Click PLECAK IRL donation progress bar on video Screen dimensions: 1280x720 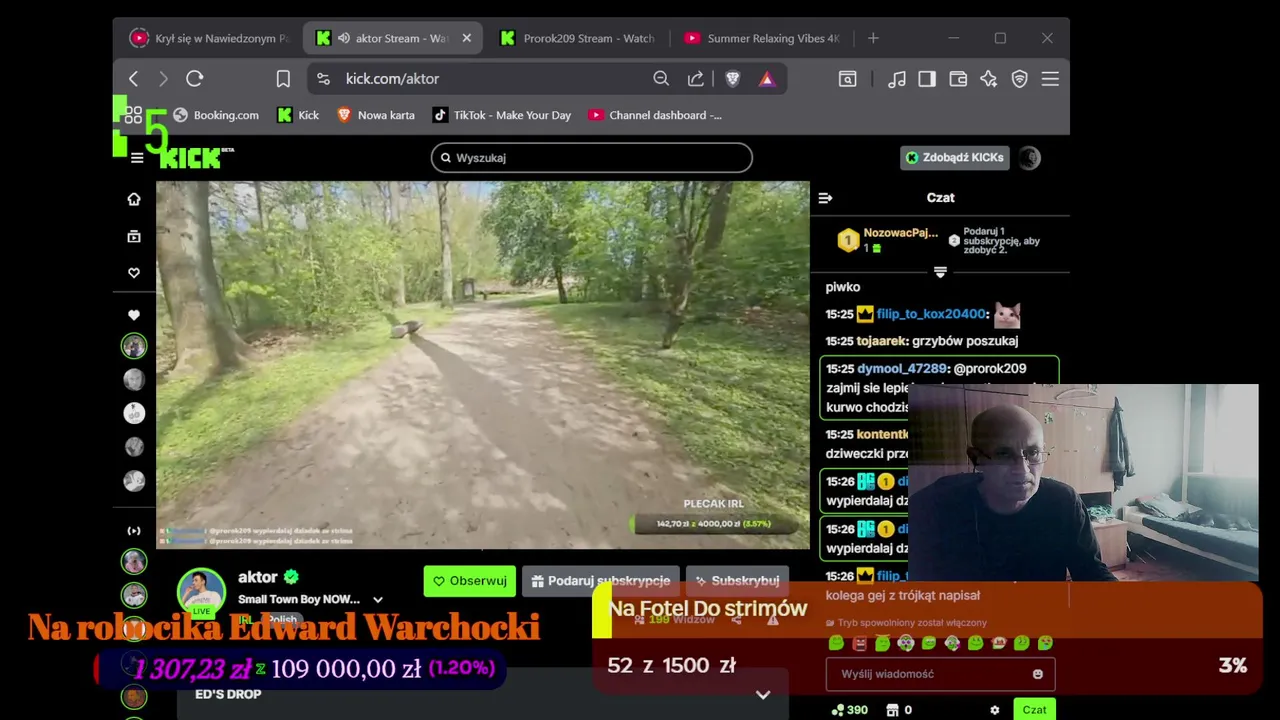(713, 524)
